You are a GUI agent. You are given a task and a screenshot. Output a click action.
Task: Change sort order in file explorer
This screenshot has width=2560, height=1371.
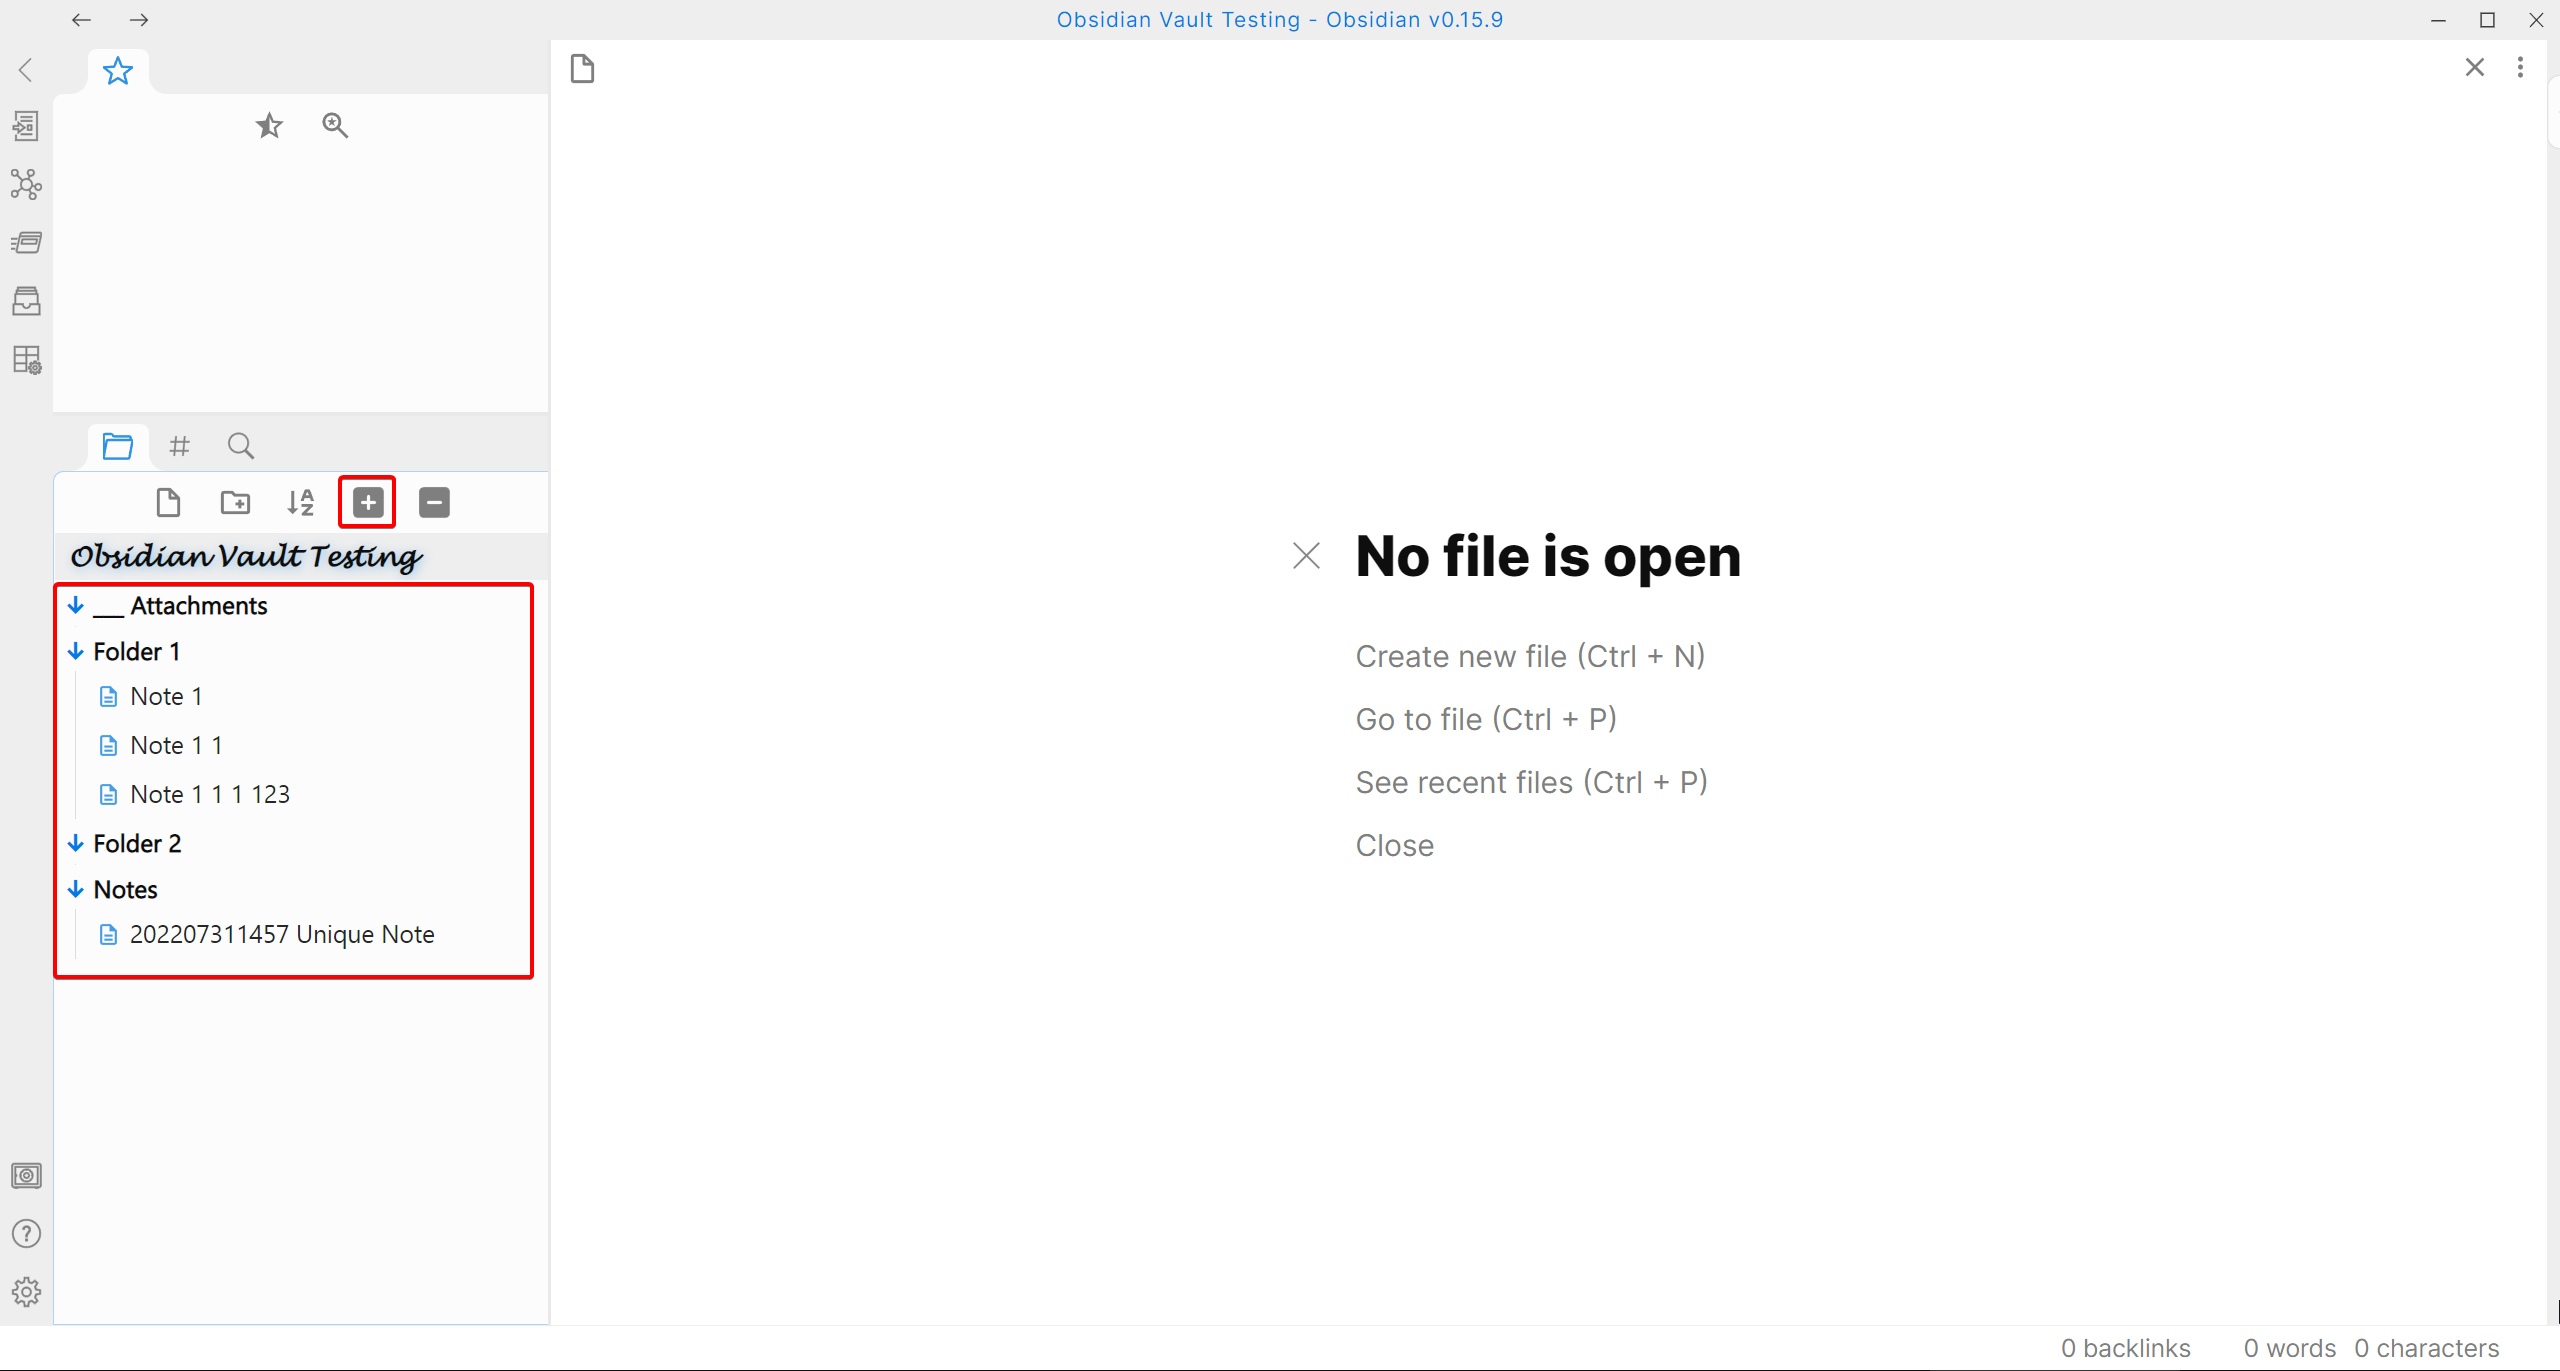[300, 502]
